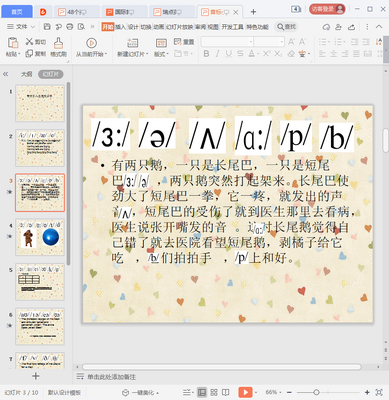Image resolution: width=389 pixels, height=400 pixels.
Task: Collapse the slide thumbnail panel
Action: (6, 74)
